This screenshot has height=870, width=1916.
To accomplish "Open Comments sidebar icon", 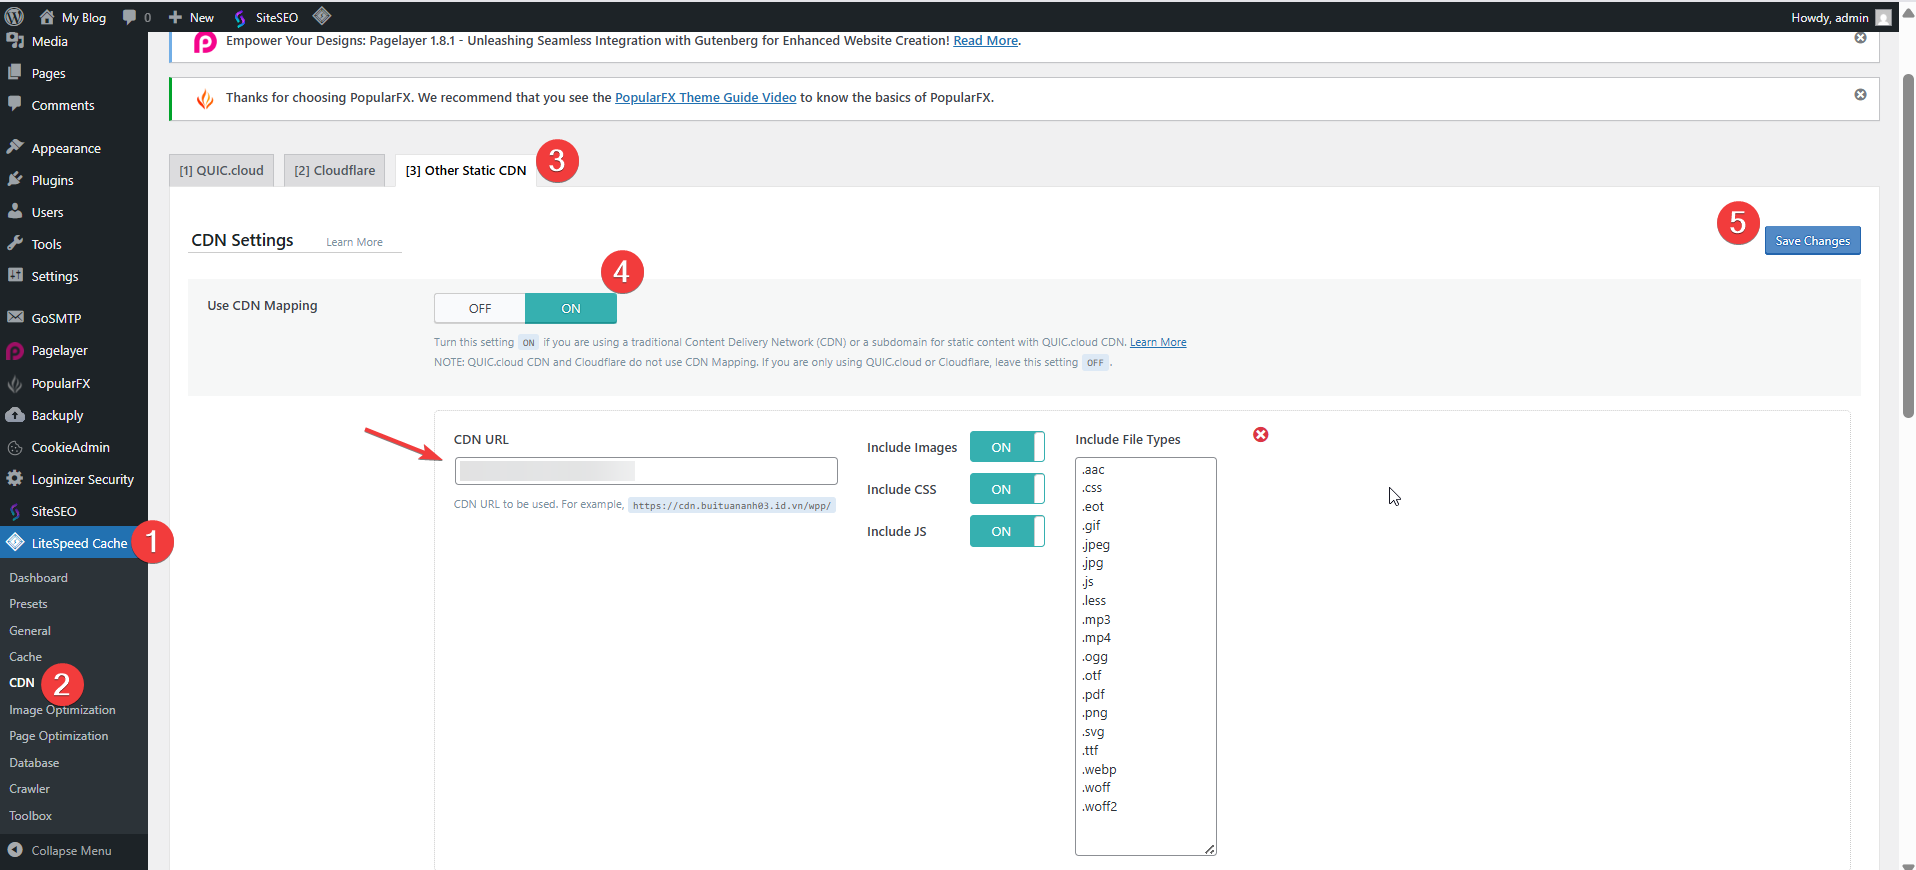I will click(x=15, y=104).
